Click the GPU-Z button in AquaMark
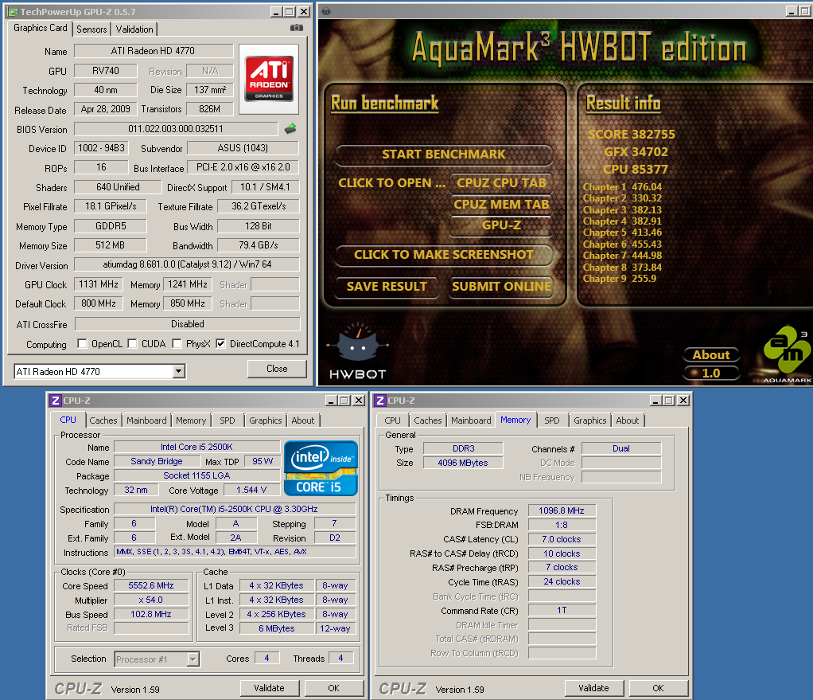Screen dimensions: 813x700 point(501,225)
